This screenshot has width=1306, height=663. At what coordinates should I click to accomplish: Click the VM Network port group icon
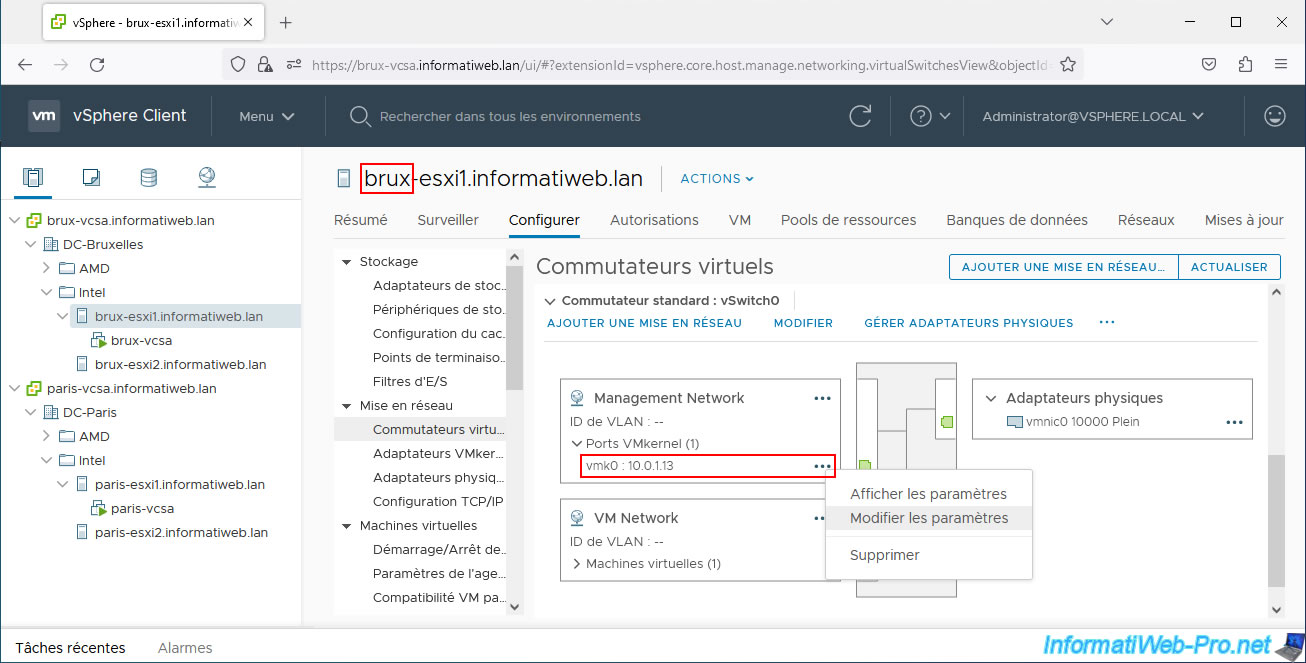point(577,518)
